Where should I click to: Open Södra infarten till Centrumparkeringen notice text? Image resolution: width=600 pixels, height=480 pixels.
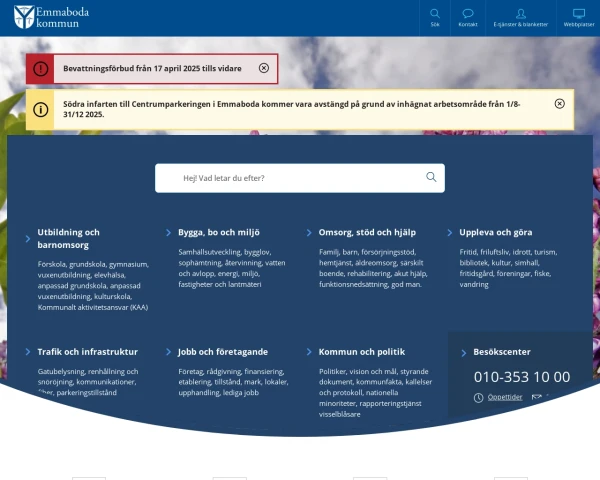(x=292, y=109)
